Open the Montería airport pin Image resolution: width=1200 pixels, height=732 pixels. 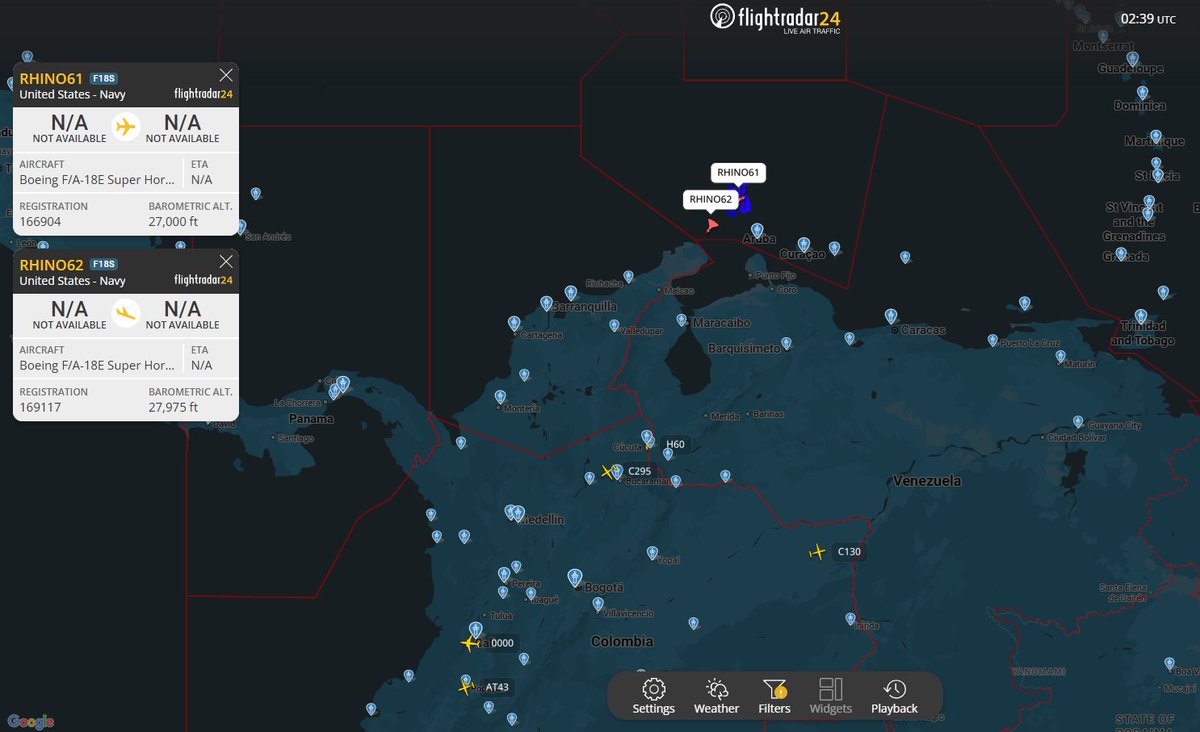pos(500,397)
